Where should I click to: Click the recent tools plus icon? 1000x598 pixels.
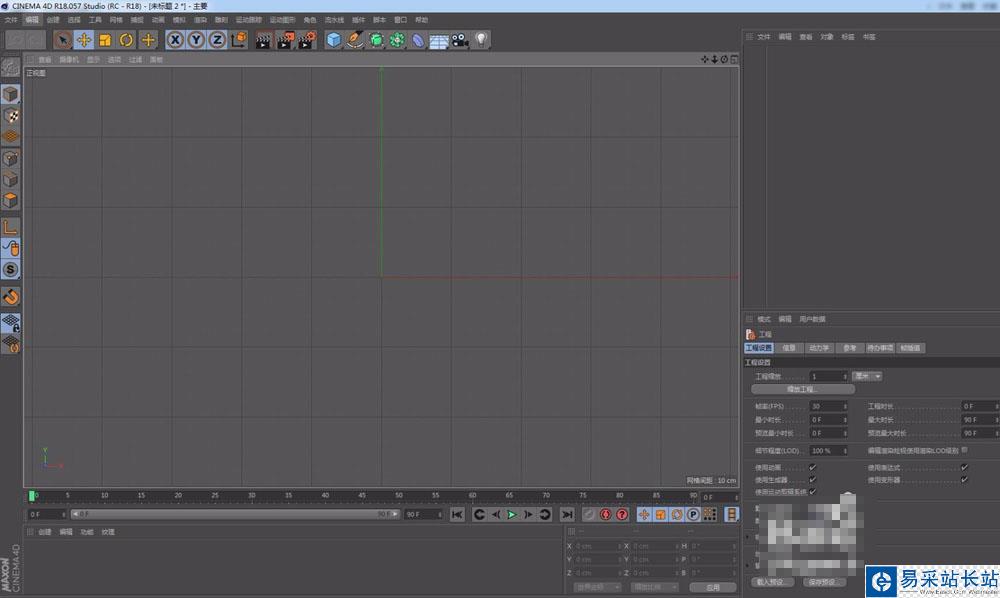pos(148,40)
